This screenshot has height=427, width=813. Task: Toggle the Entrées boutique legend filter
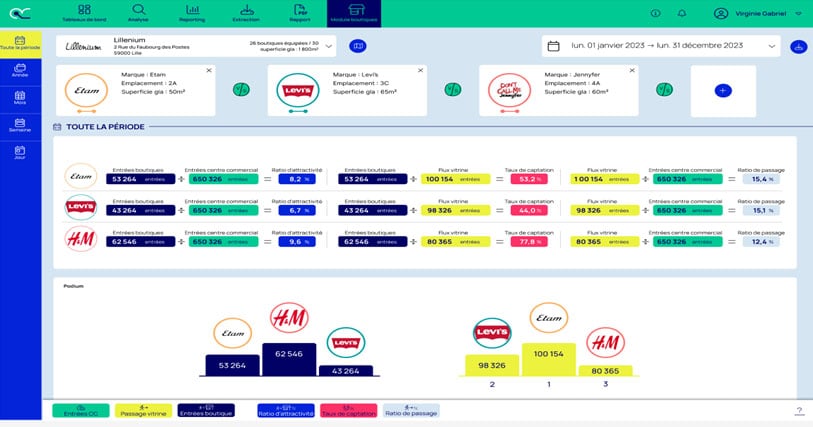(206, 410)
